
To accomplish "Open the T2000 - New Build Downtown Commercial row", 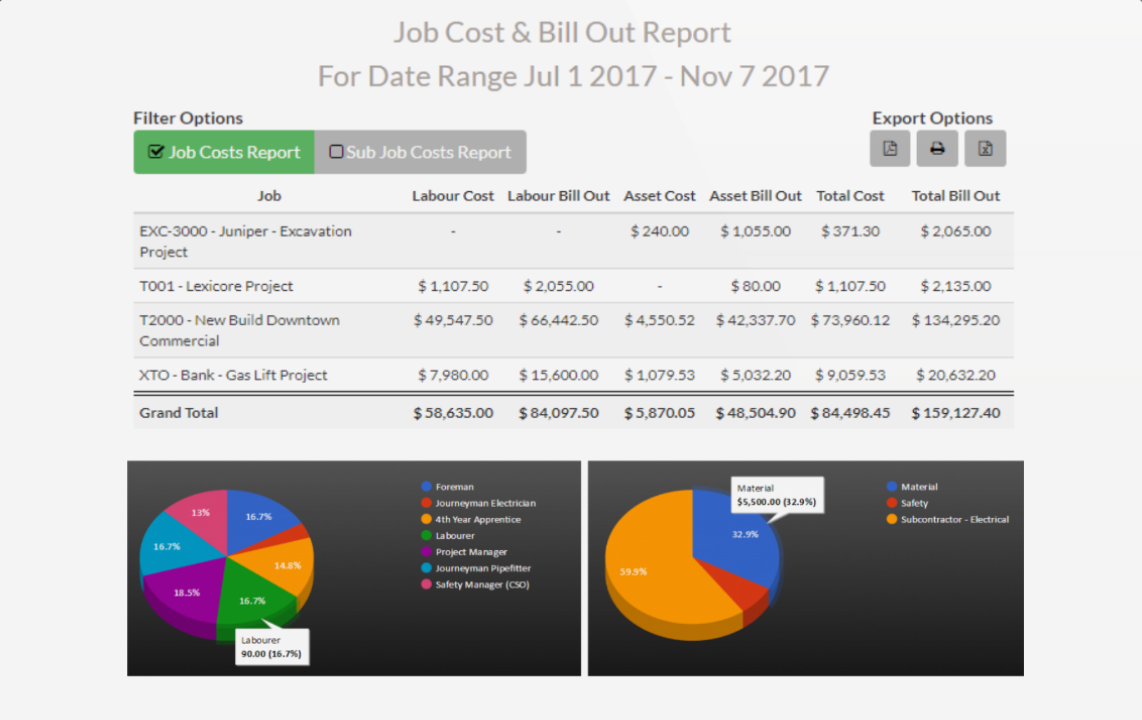I will click(x=240, y=330).
